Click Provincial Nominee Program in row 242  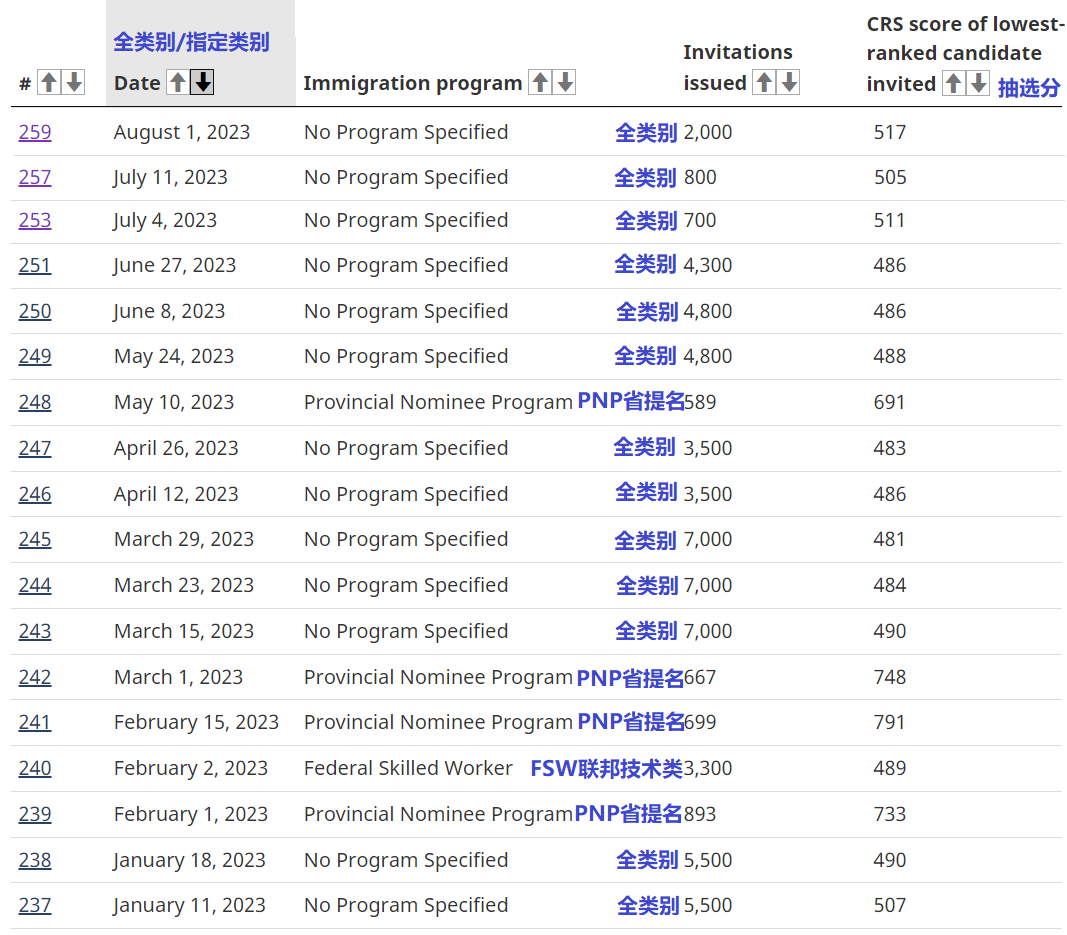tap(438, 678)
